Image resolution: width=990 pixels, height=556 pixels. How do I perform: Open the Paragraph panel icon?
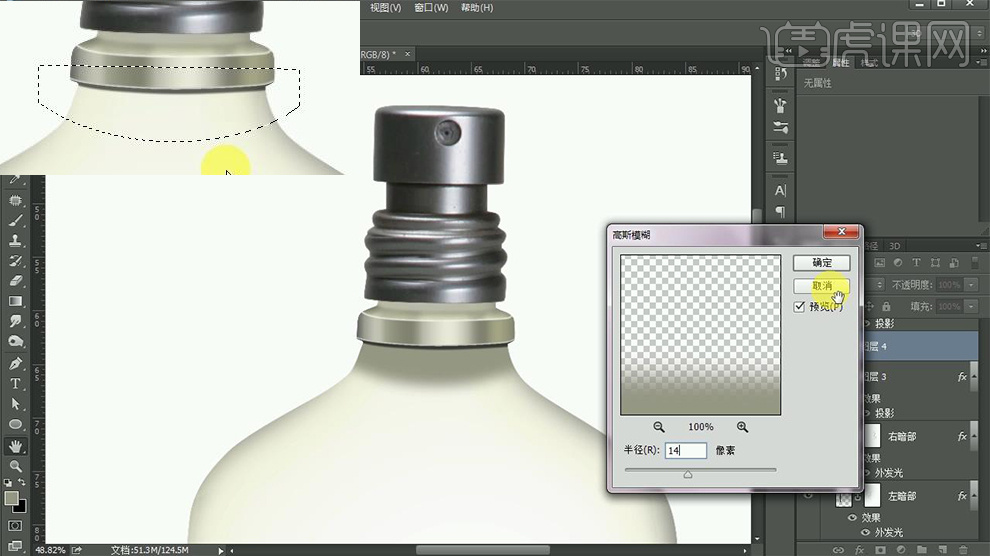[780, 211]
